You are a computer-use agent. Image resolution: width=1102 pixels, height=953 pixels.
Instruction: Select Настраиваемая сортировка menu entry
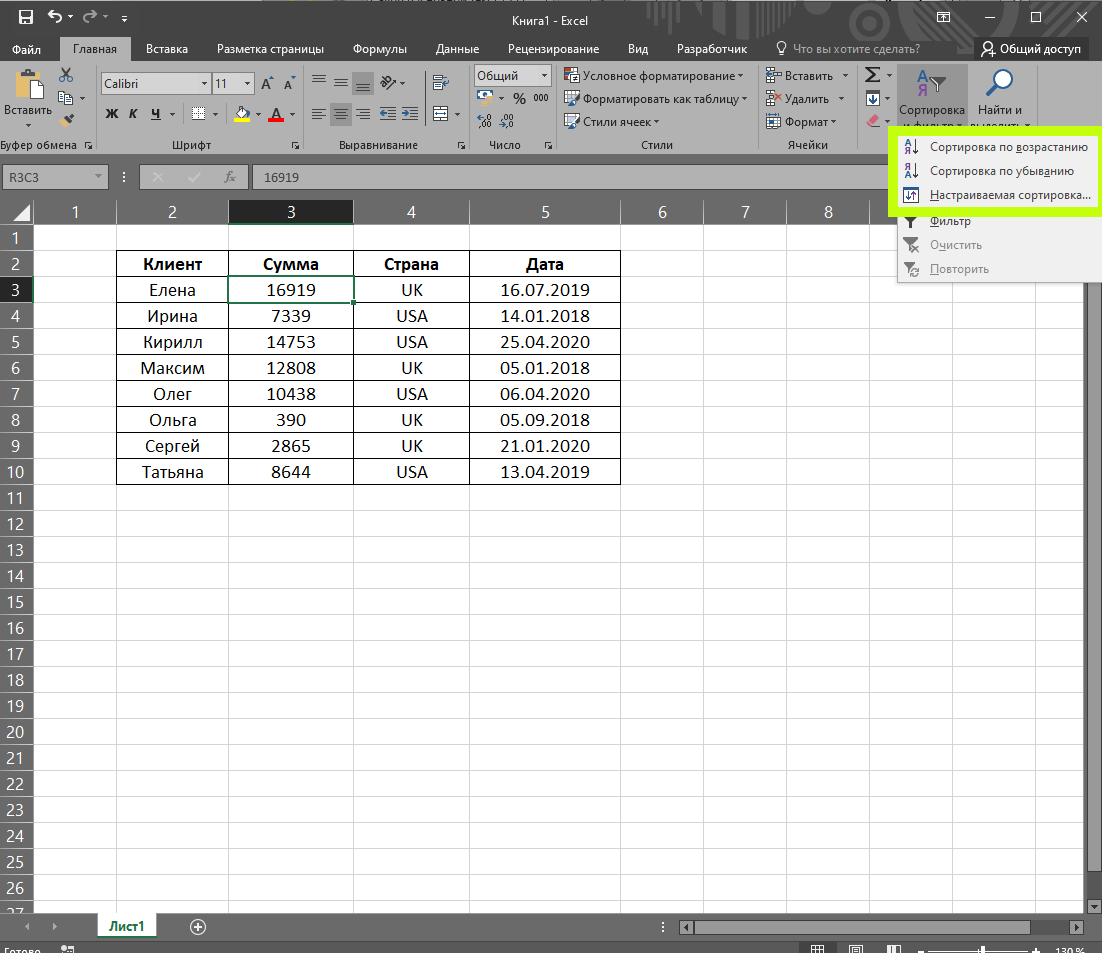(x=1010, y=195)
